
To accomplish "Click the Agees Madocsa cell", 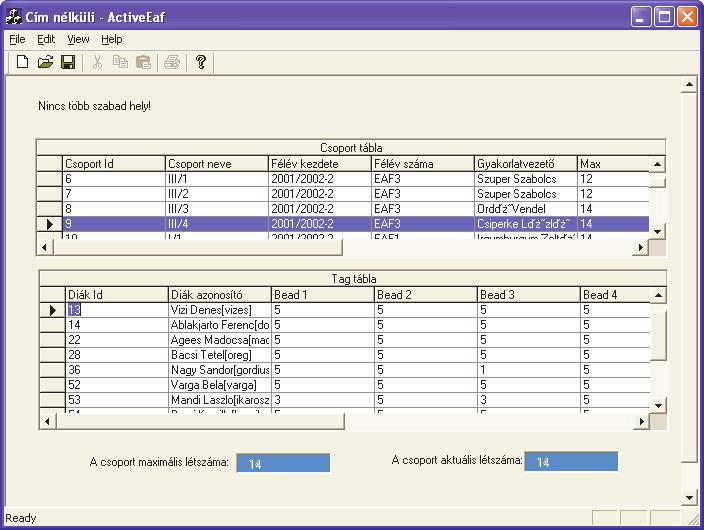I will point(220,340).
